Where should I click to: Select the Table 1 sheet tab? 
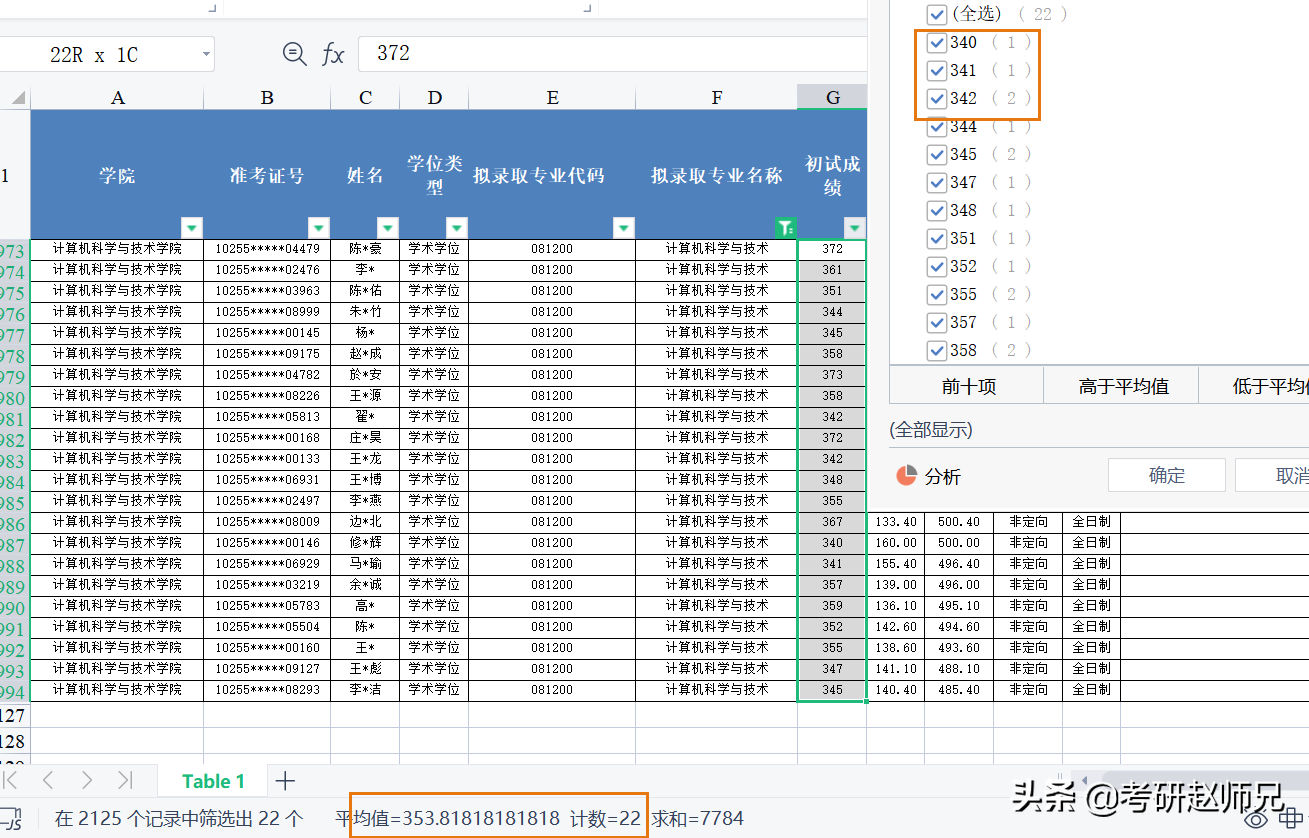pyautogui.click(x=213, y=780)
